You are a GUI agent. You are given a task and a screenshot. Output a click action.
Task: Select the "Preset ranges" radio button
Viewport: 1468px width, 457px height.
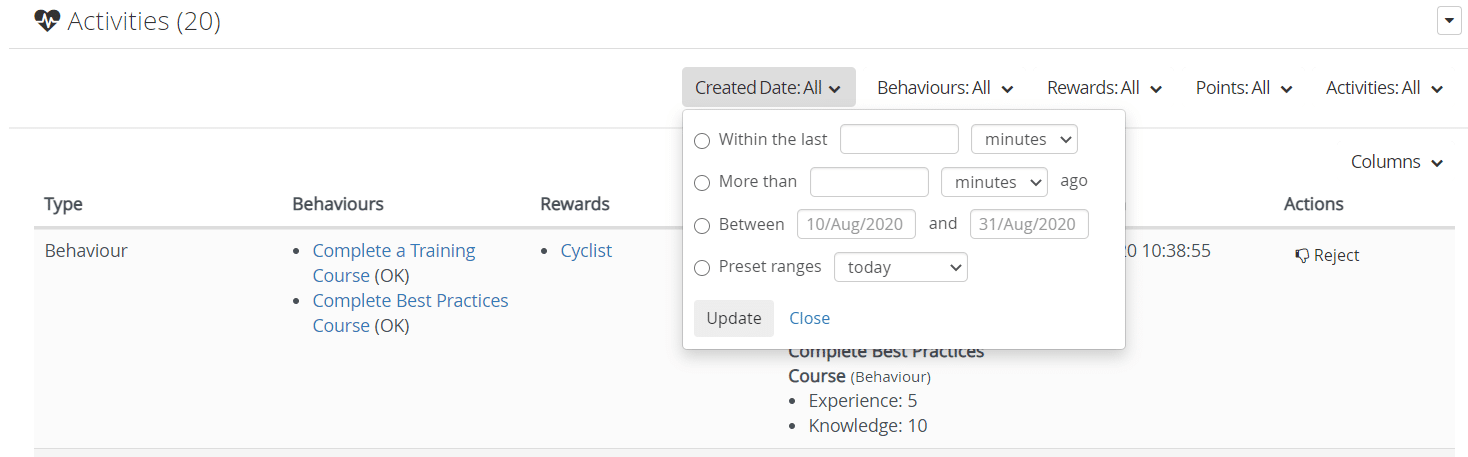702,268
